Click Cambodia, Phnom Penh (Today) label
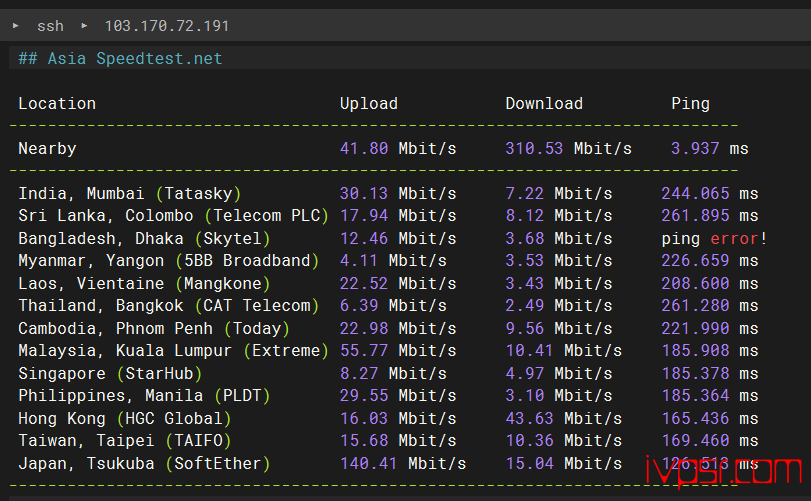The image size is (811, 501). pyautogui.click(x=154, y=328)
